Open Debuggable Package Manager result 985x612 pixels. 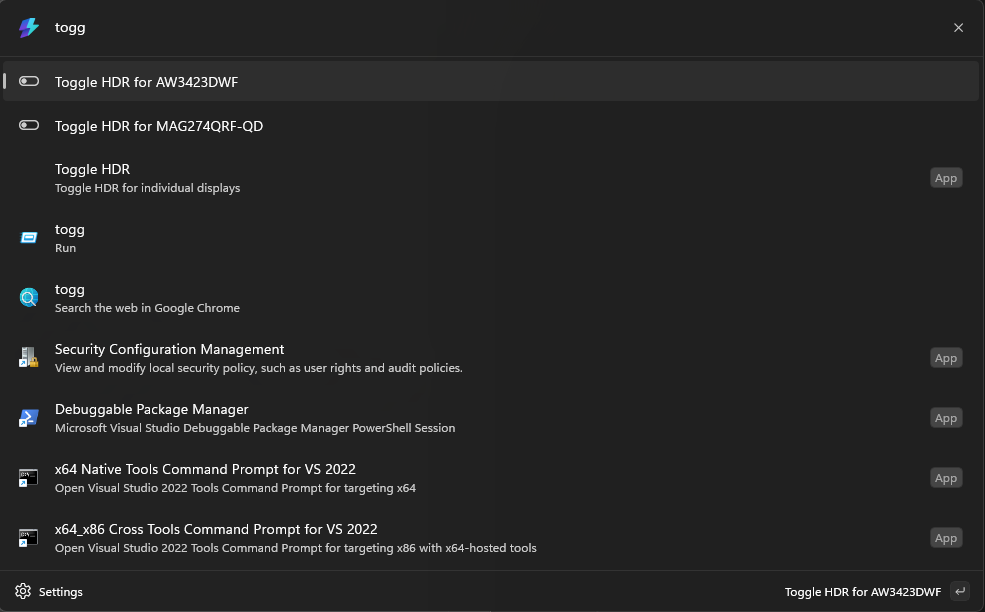coord(491,418)
